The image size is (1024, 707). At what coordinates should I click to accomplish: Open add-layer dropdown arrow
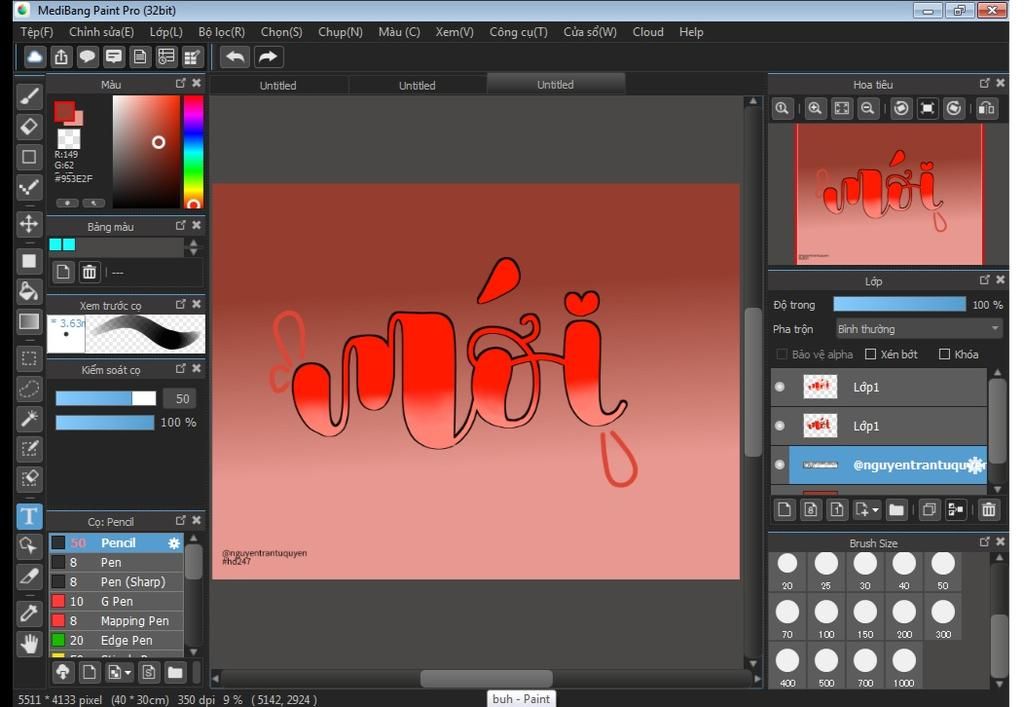[x=875, y=510]
